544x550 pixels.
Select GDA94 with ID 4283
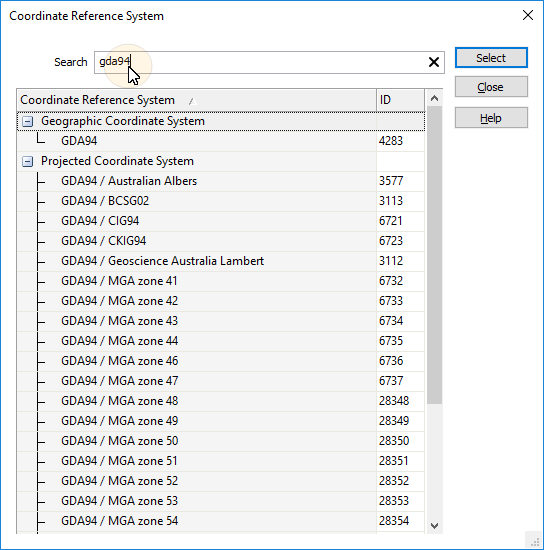tap(221, 141)
